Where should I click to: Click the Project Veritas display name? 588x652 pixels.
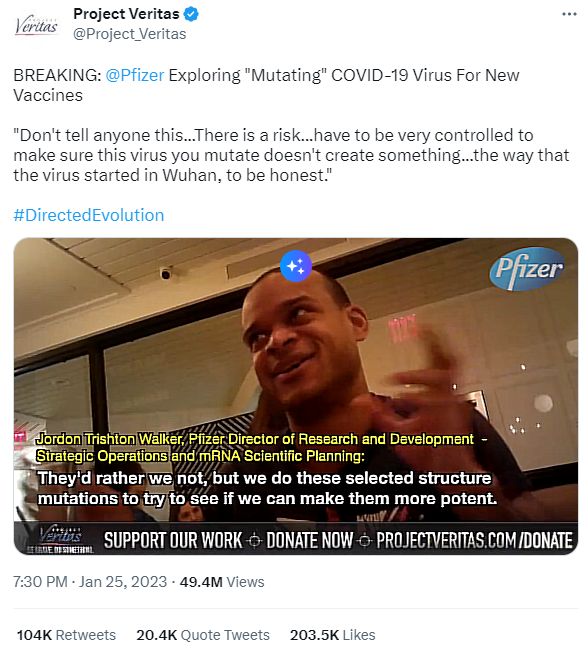coord(126,14)
